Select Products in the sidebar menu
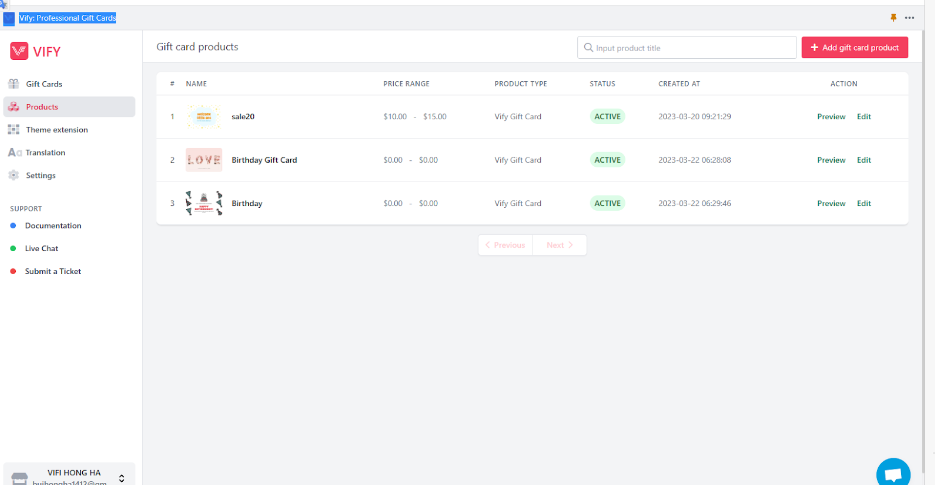Viewport: 935px width, 486px height. [42, 107]
